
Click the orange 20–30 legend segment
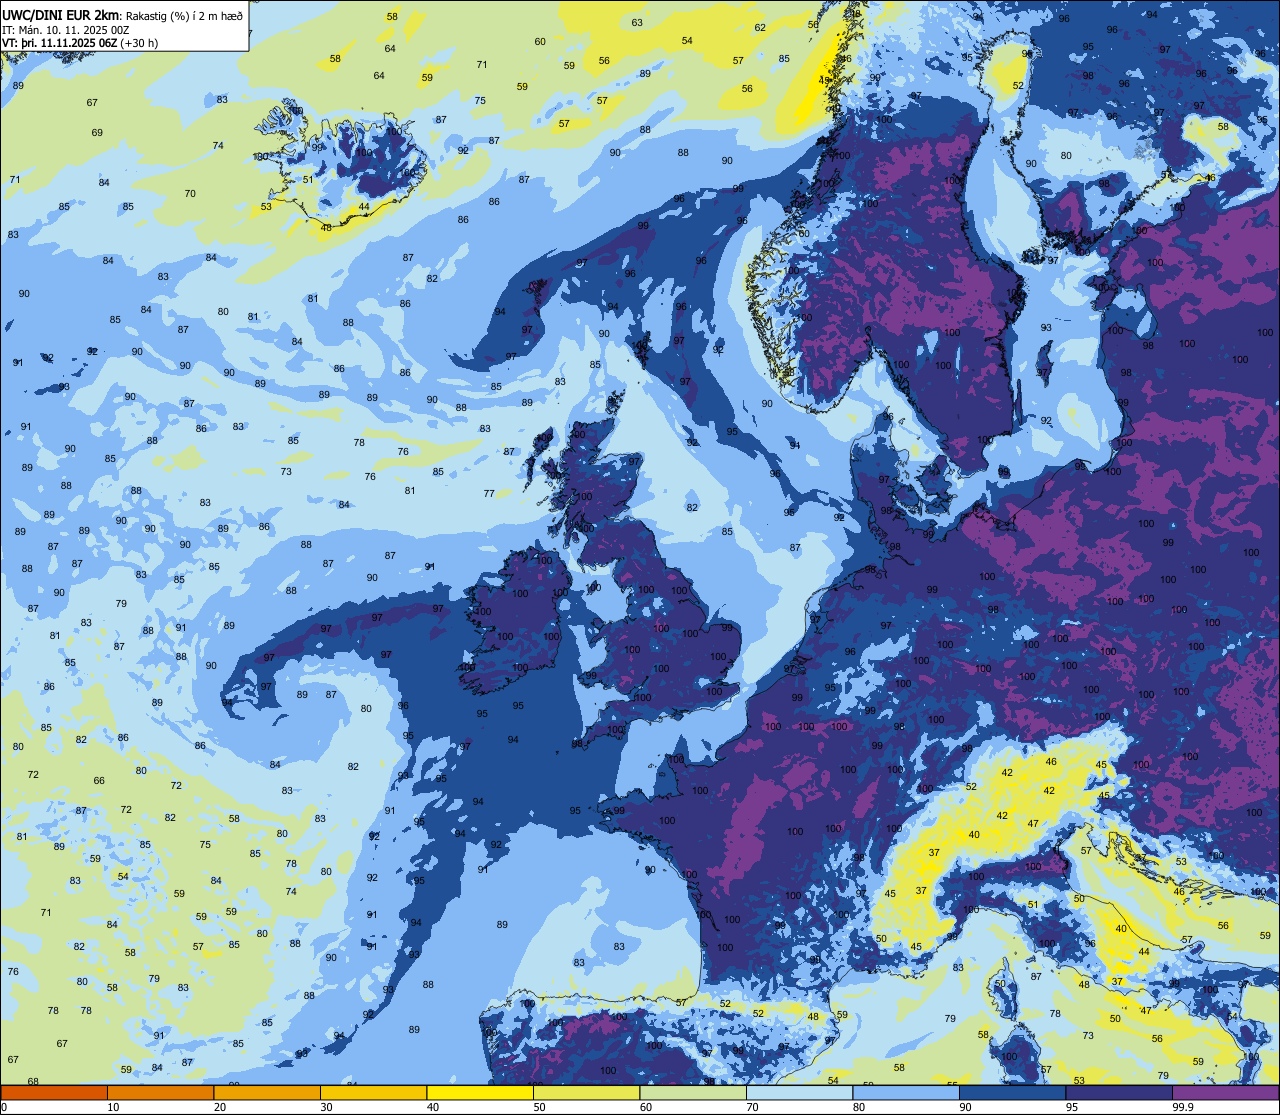pos(267,1092)
